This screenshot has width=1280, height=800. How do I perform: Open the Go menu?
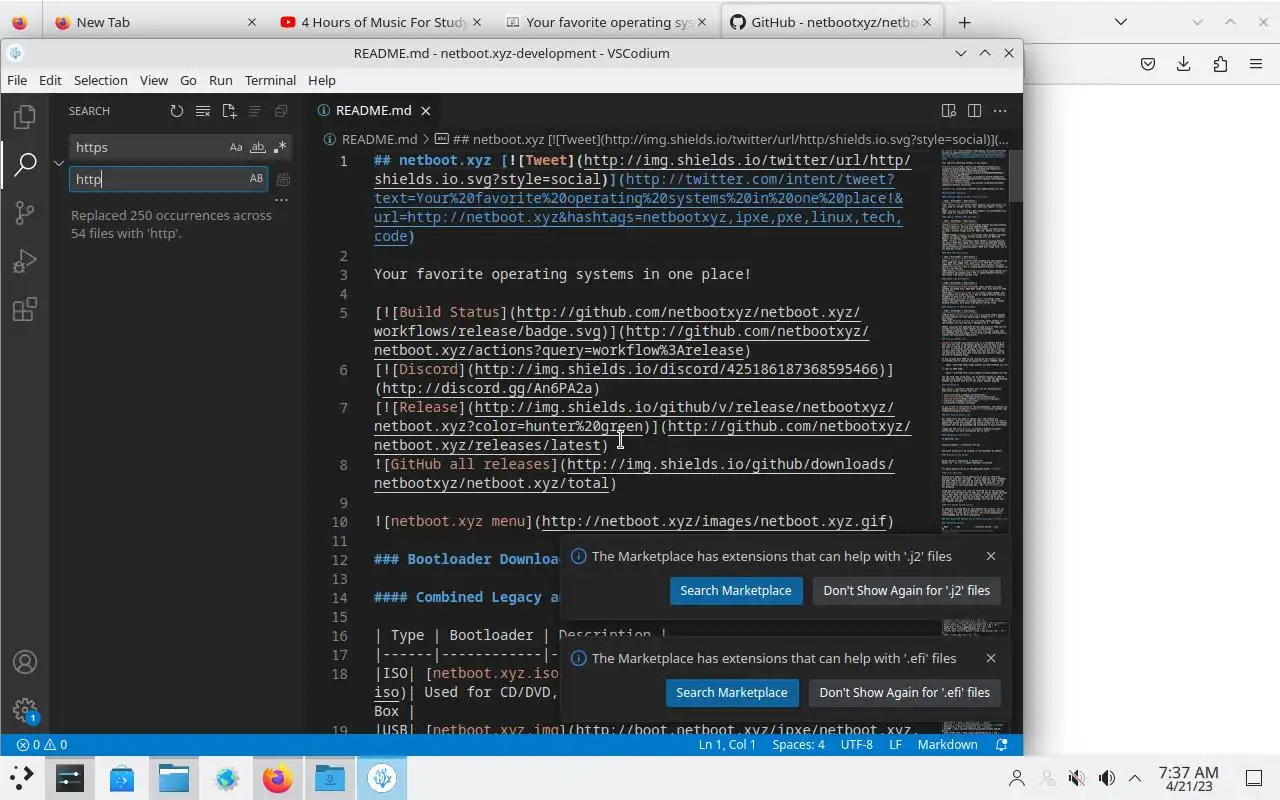pos(188,80)
